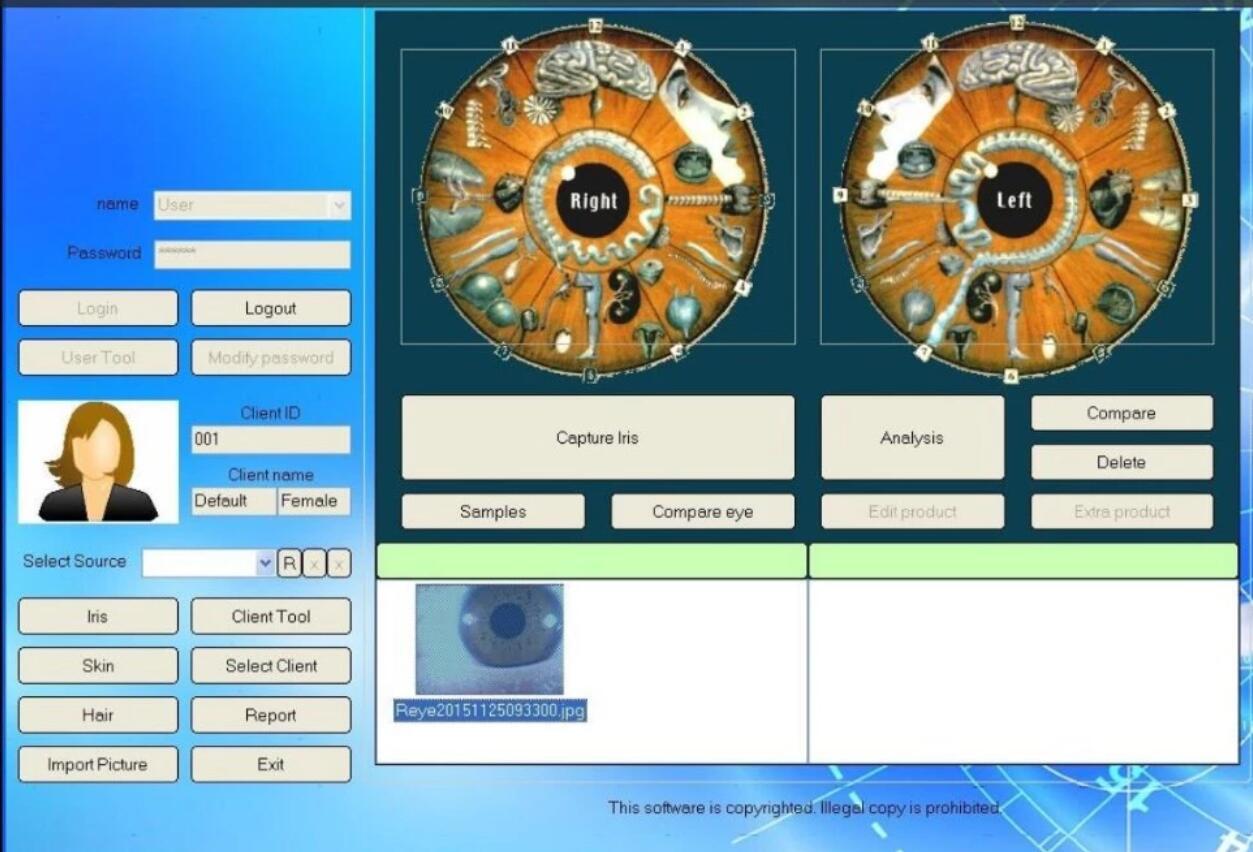
Task: Click the Capture Iris button
Action: pyautogui.click(x=598, y=438)
